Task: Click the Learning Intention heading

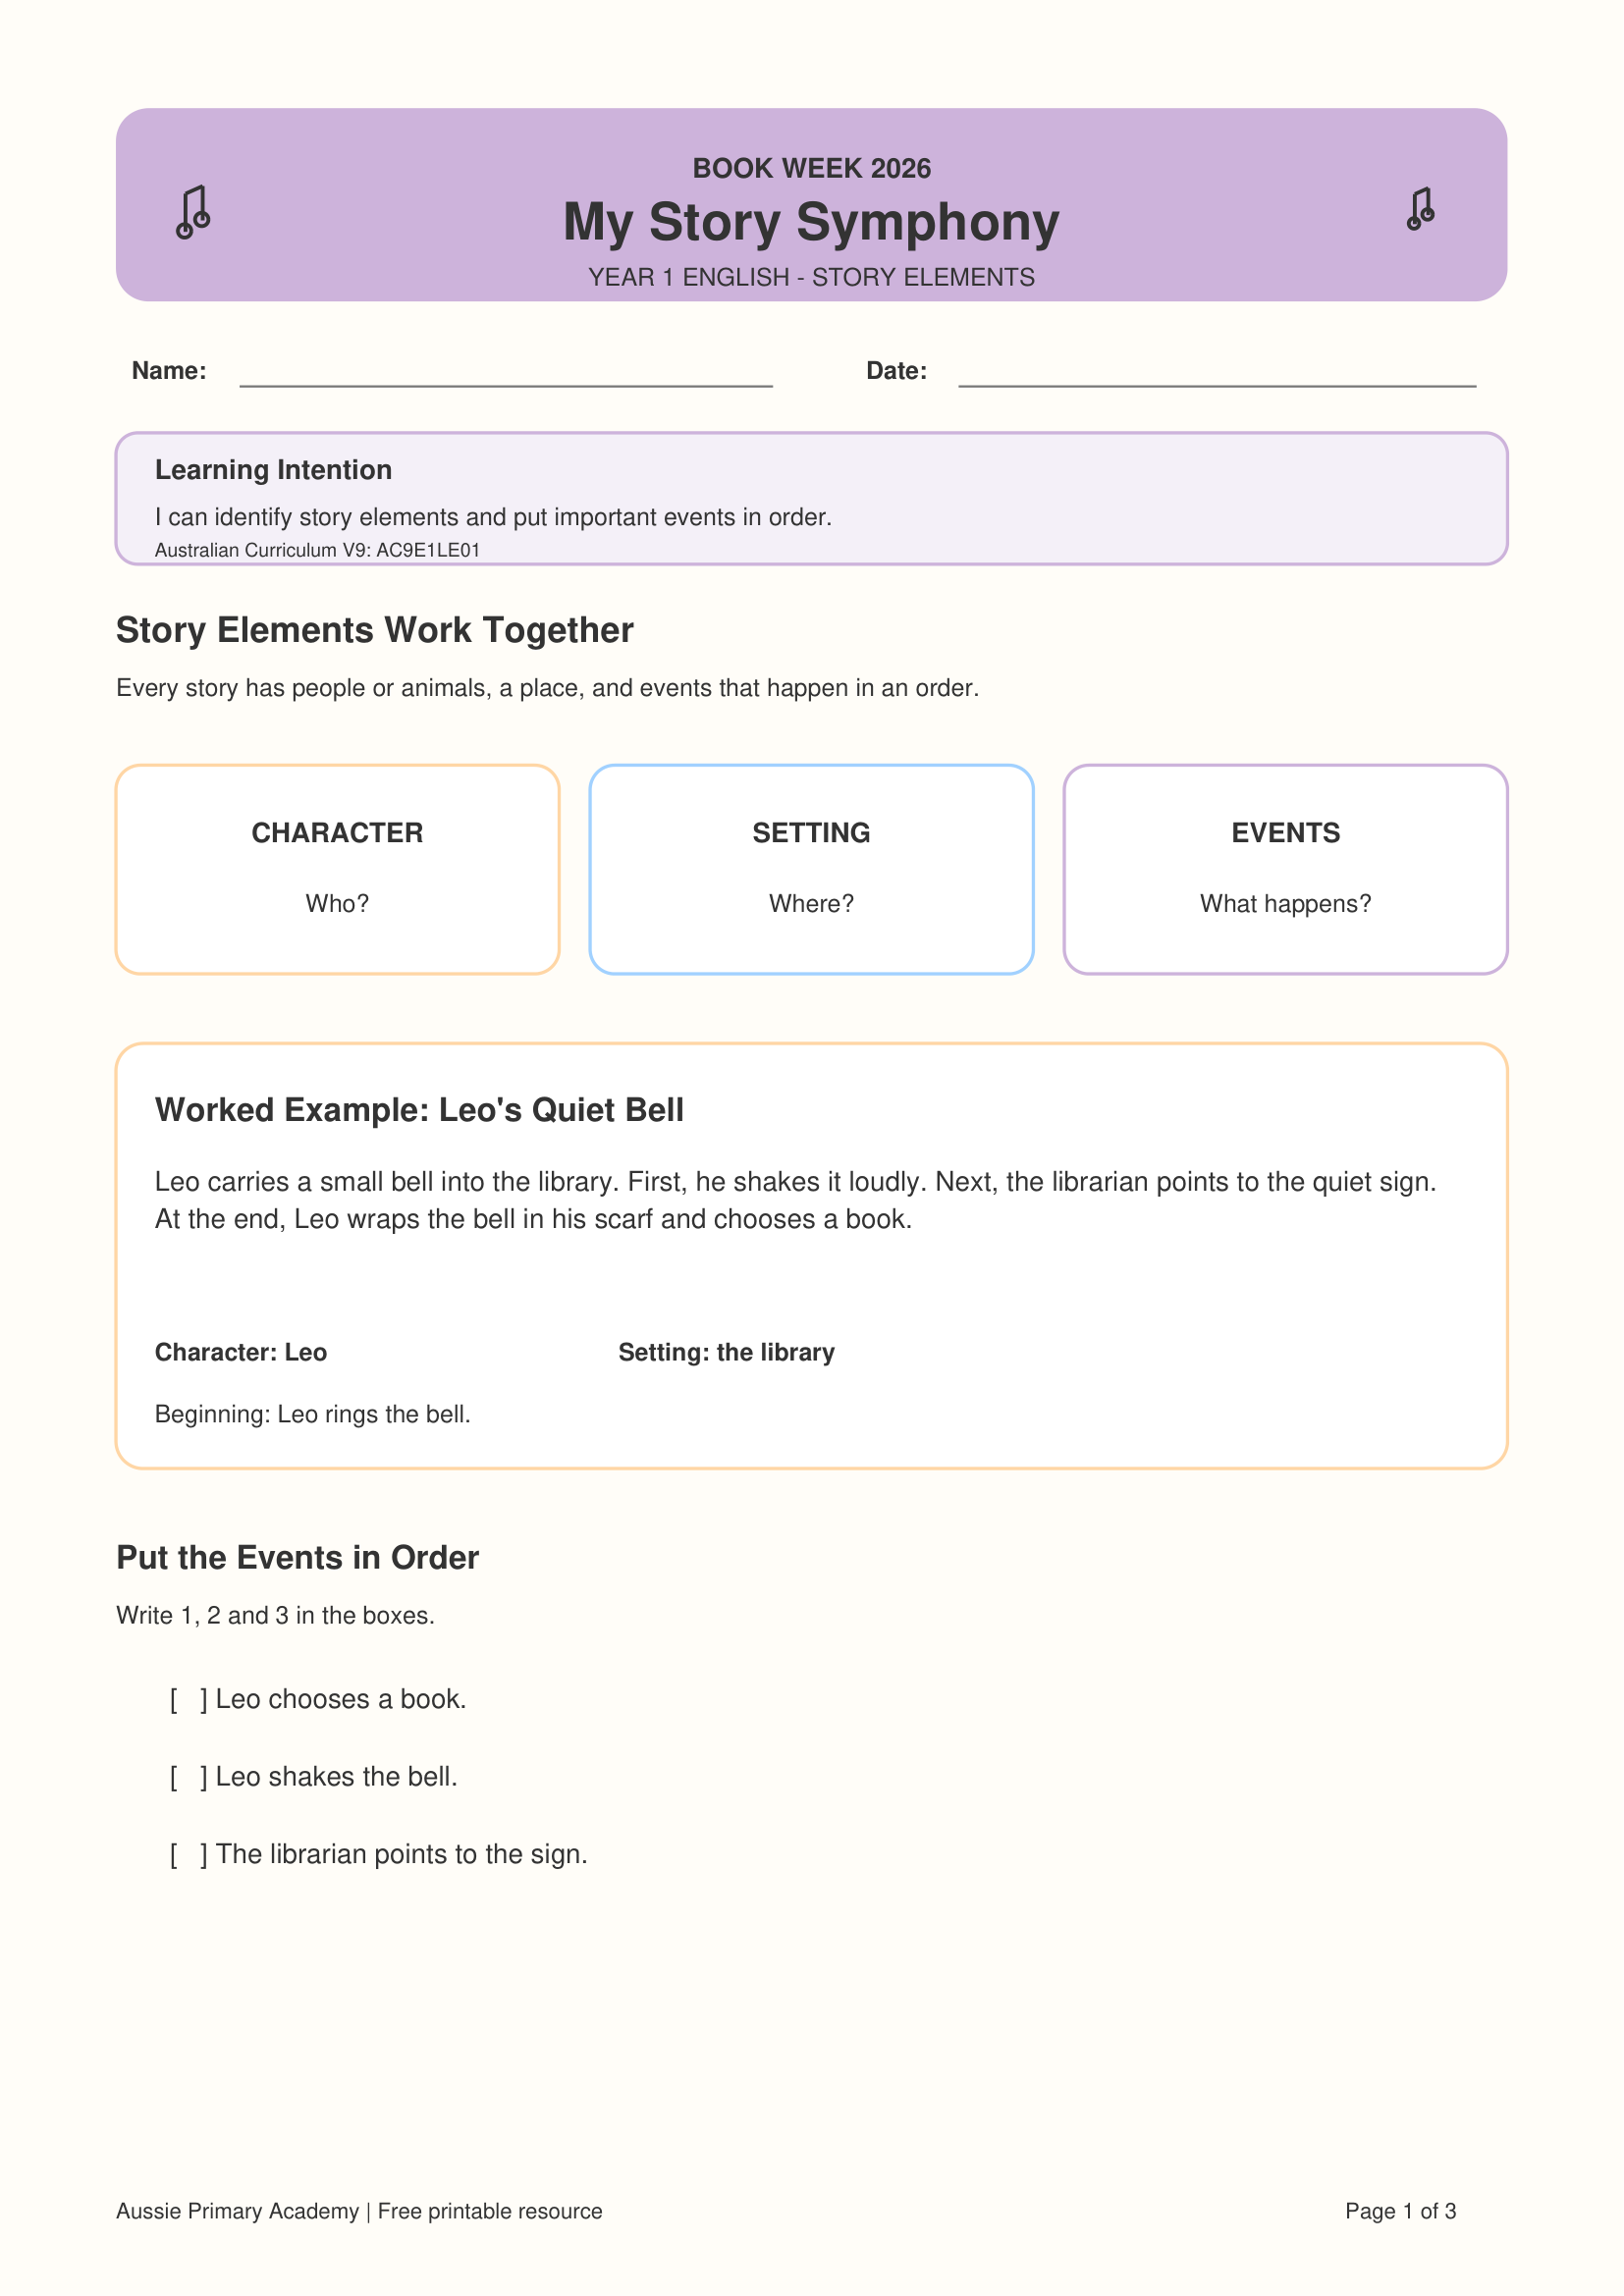Action: click(273, 470)
